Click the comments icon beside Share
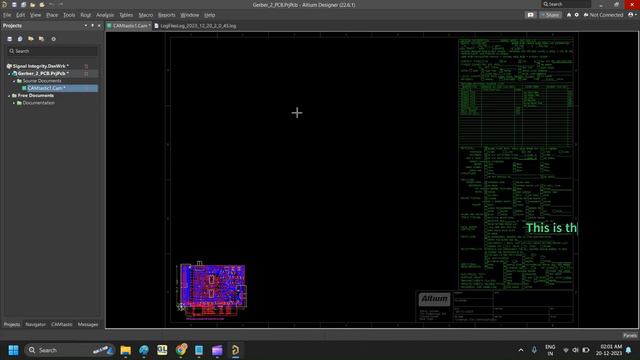 click(x=530, y=15)
